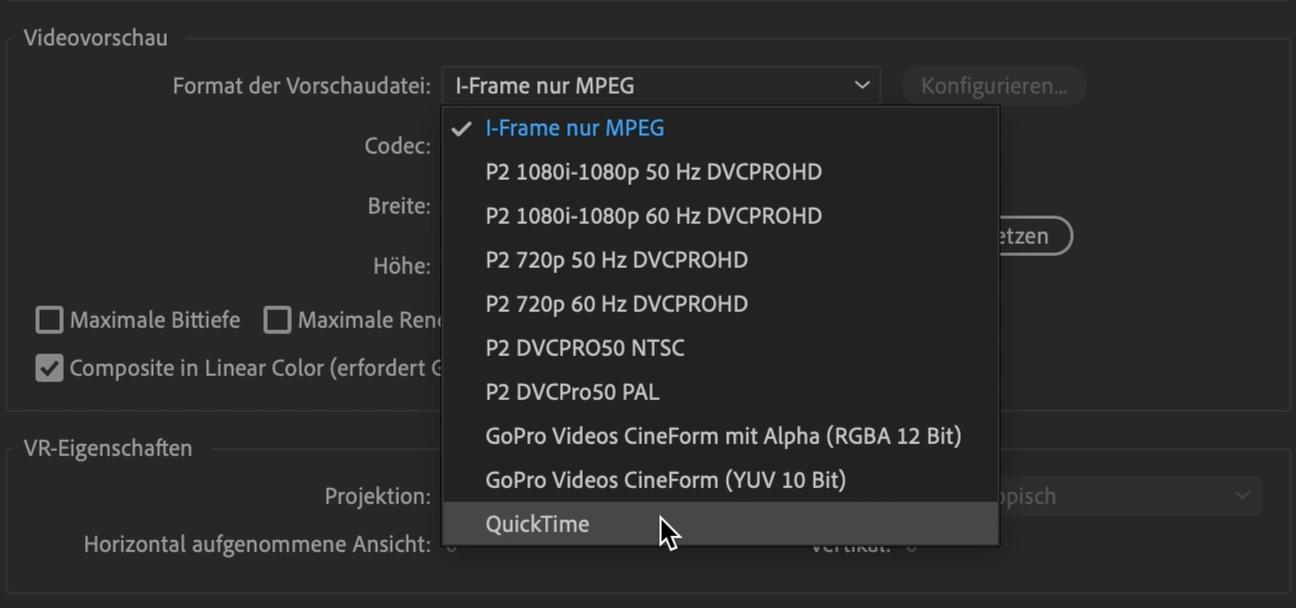Pick P2 720p 60 Hz DVCPROHD
Image resolution: width=1296 pixels, height=608 pixels.
(616, 304)
